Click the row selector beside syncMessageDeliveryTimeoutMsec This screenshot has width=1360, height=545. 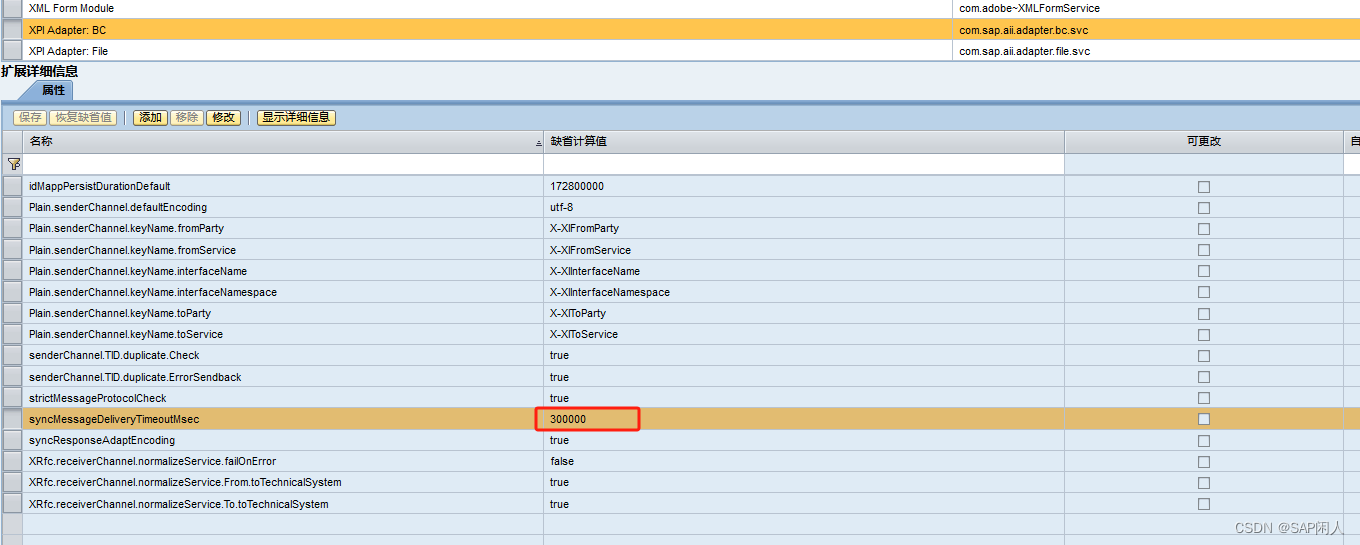tap(12, 419)
